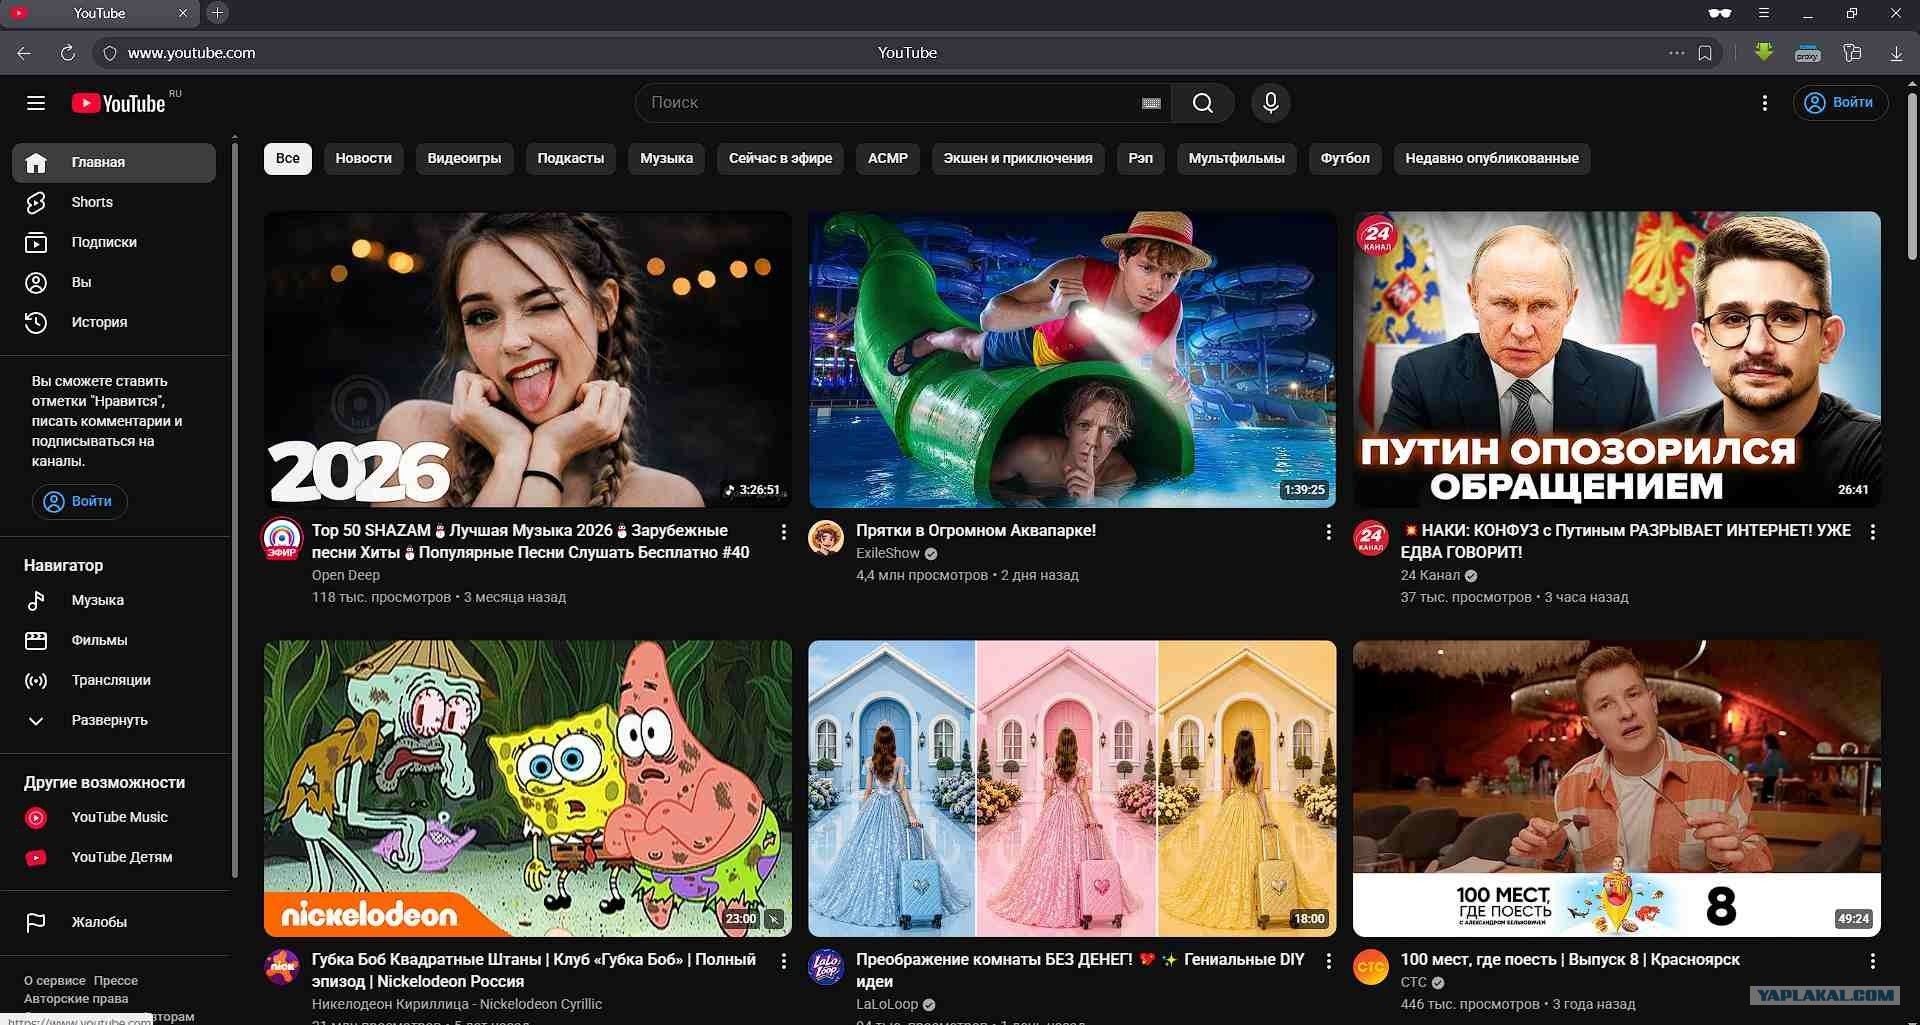Open Музыка in the Навигатор section
1920x1025 pixels.
tap(114, 600)
